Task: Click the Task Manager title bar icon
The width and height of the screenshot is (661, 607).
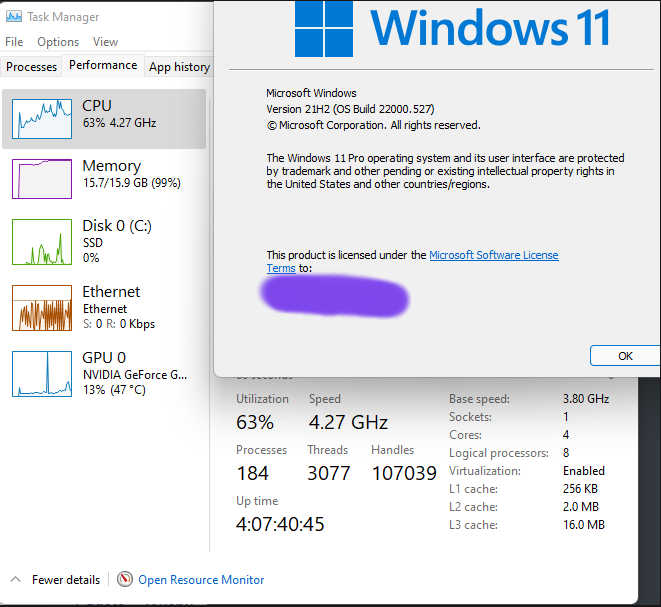Action: 14,16
